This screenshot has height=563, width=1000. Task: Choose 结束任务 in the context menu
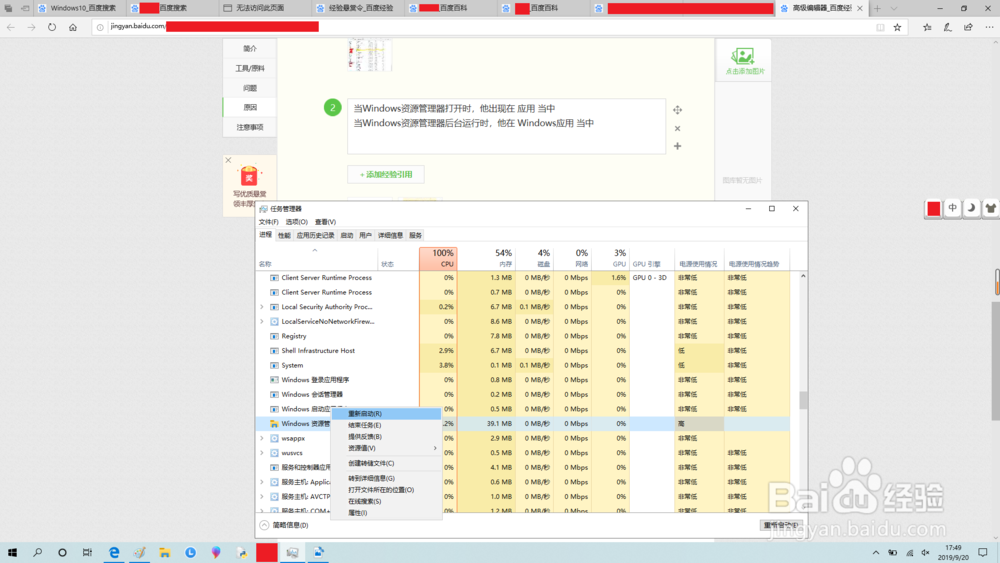point(386,425)
